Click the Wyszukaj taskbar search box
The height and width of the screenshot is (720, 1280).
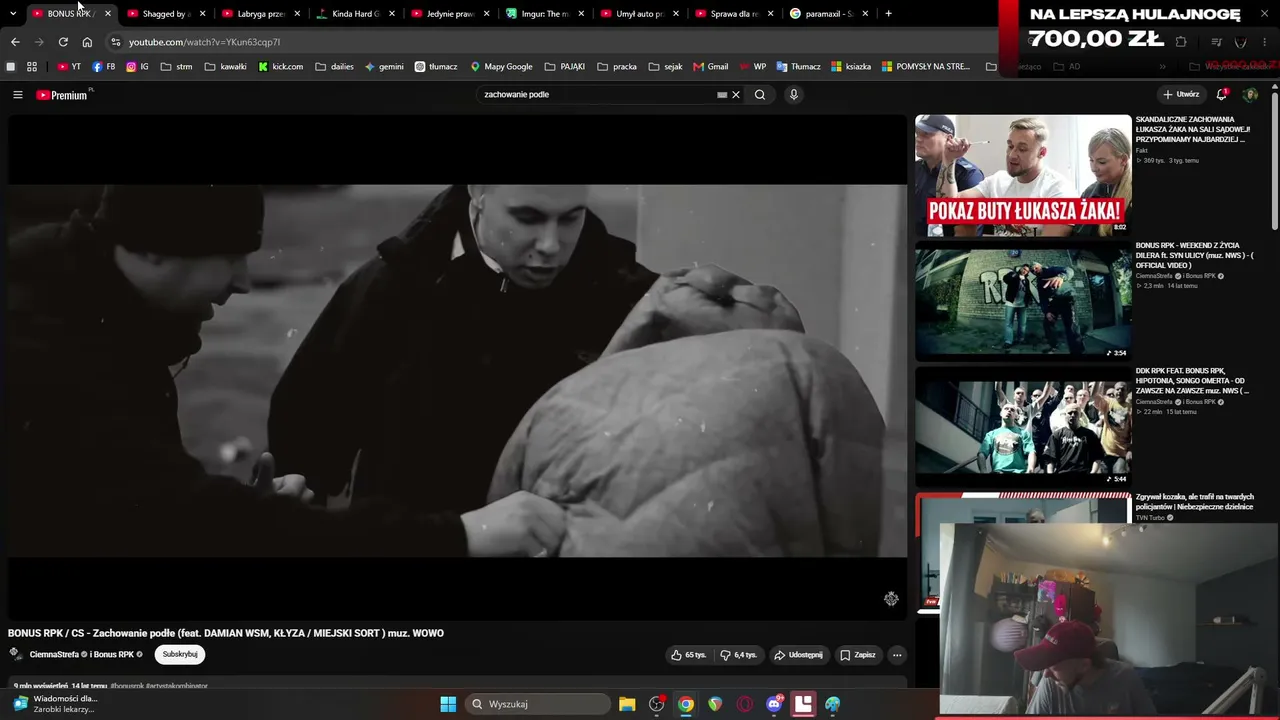point(540,704)
